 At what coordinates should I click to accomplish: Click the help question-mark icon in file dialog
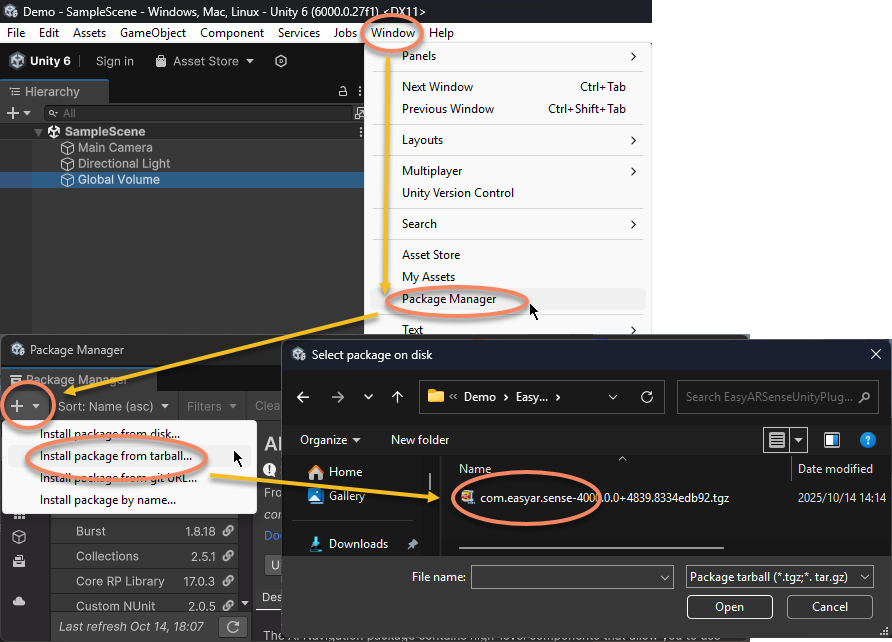pos(868,440)
